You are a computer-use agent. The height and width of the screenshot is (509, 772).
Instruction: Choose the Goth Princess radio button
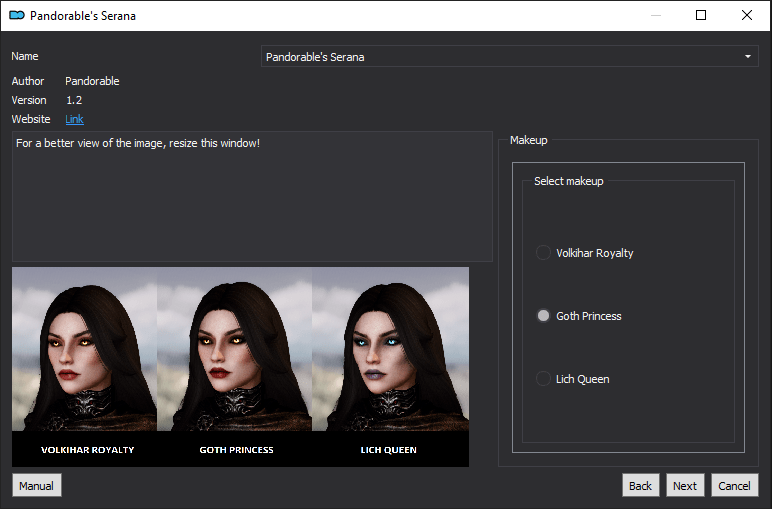pos(543,316)
